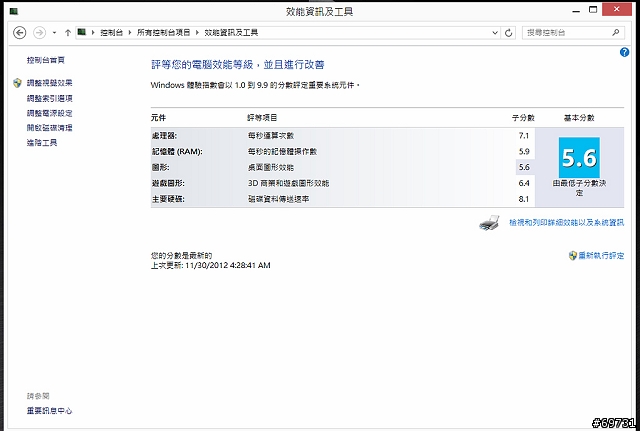Click 所有控制台項目 breadcrumb
This screenshot has height=431, width=640.
(x=163, y=33)
